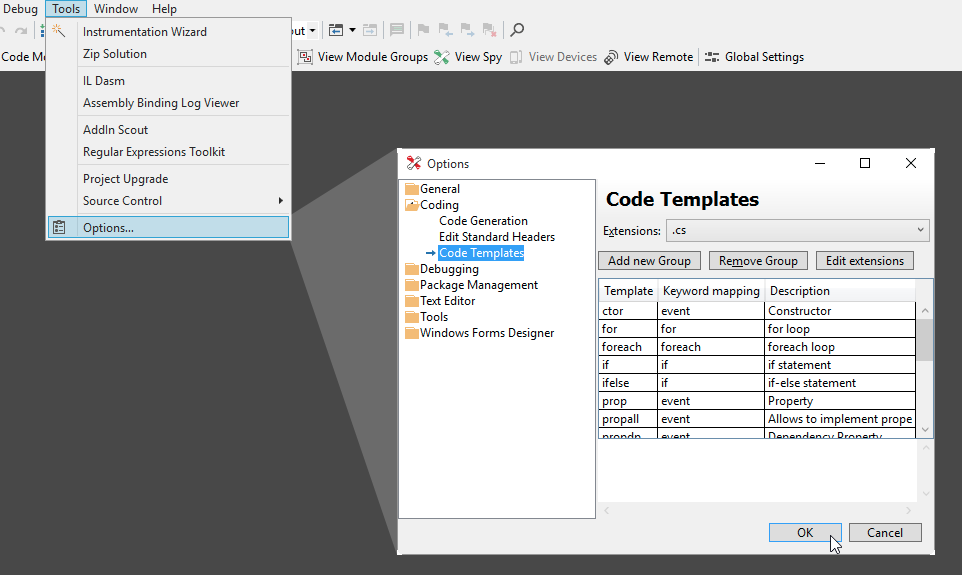
Task: Click the General folder icon
Action: click(x=412, y=188)
